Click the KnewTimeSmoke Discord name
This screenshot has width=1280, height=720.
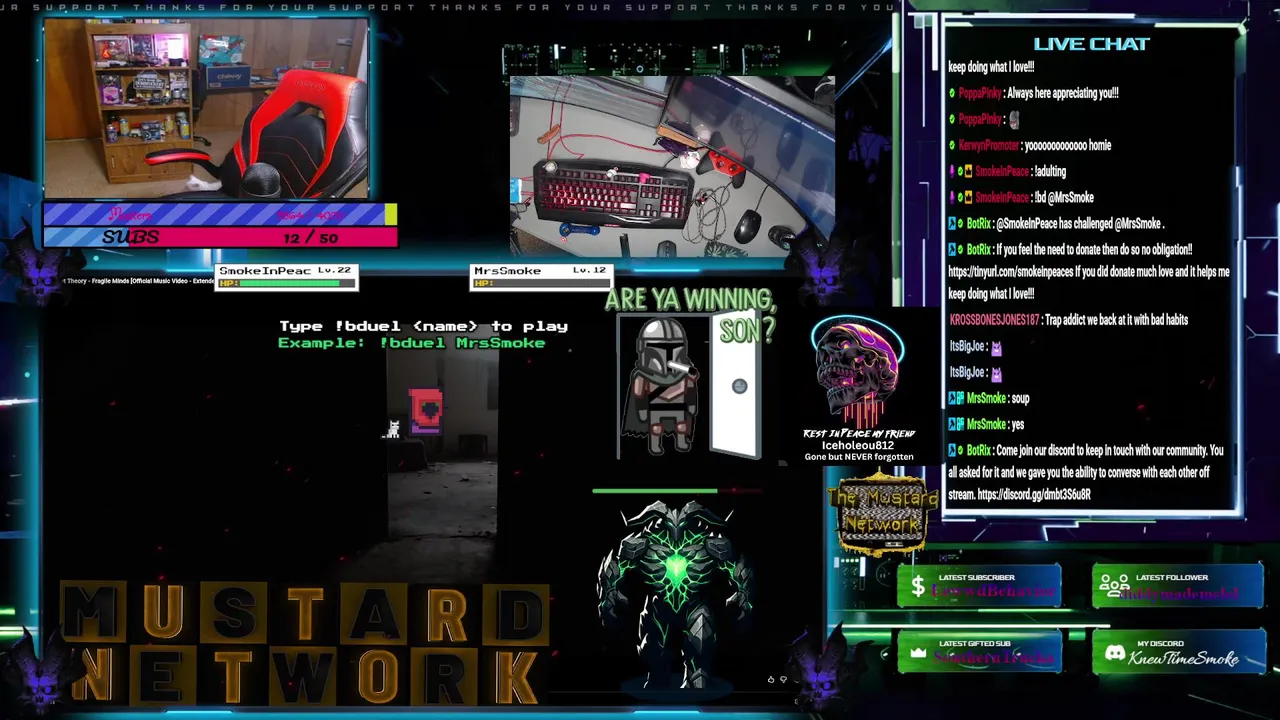[x=1184, y=658]
